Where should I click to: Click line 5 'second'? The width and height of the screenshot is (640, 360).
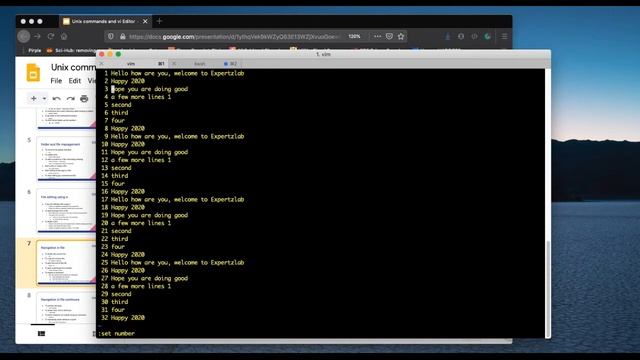[x=121, y=104]
